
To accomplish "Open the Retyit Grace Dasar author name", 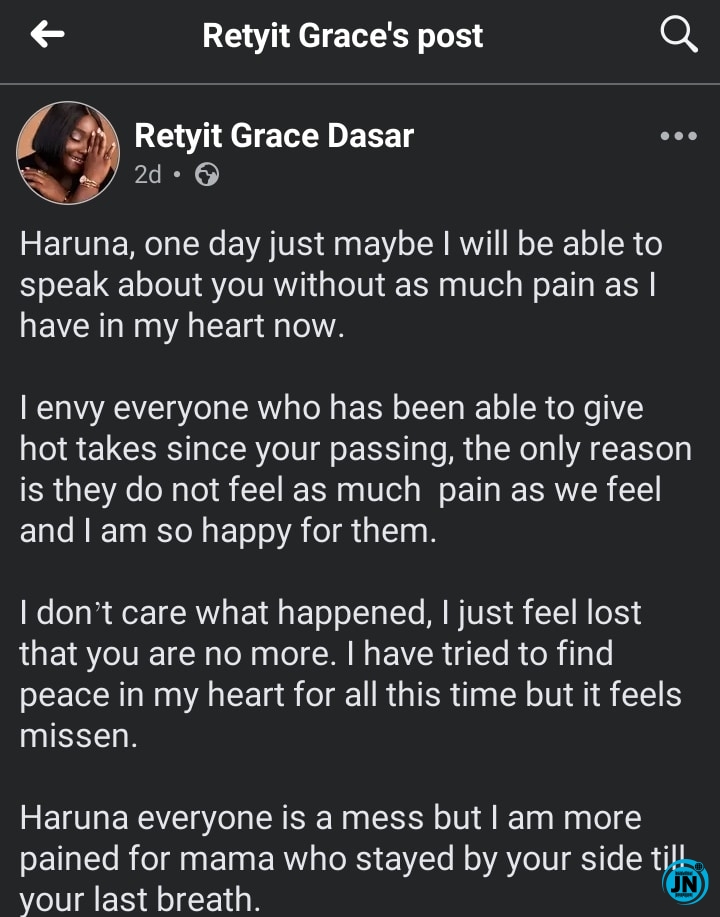I will point(274,136).
